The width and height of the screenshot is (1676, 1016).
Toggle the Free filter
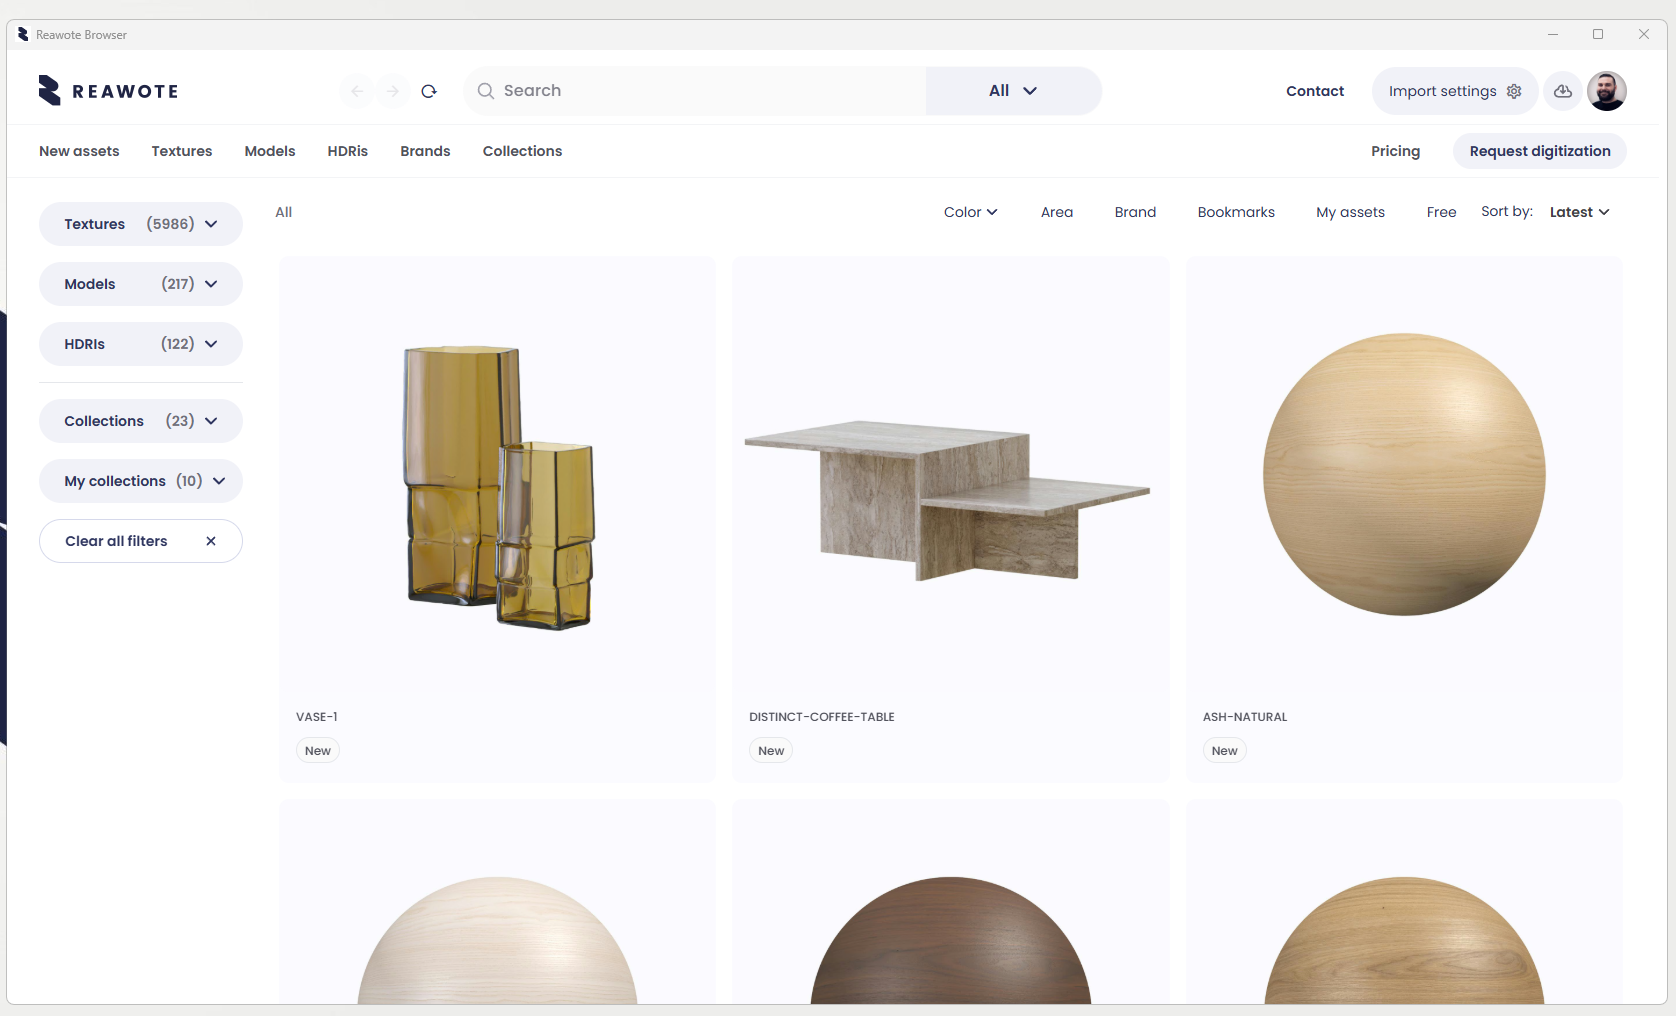click(x=1441, y=212)
